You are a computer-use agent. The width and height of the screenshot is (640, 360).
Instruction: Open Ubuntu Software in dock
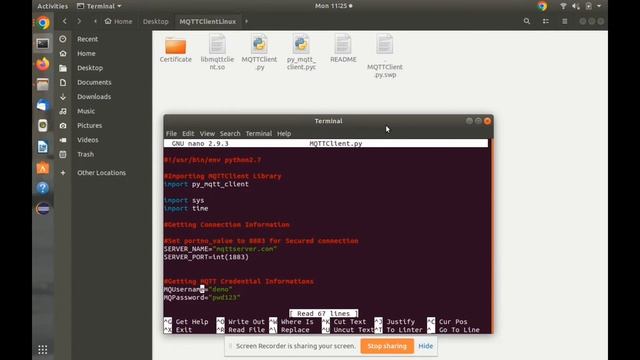point(43,167)
